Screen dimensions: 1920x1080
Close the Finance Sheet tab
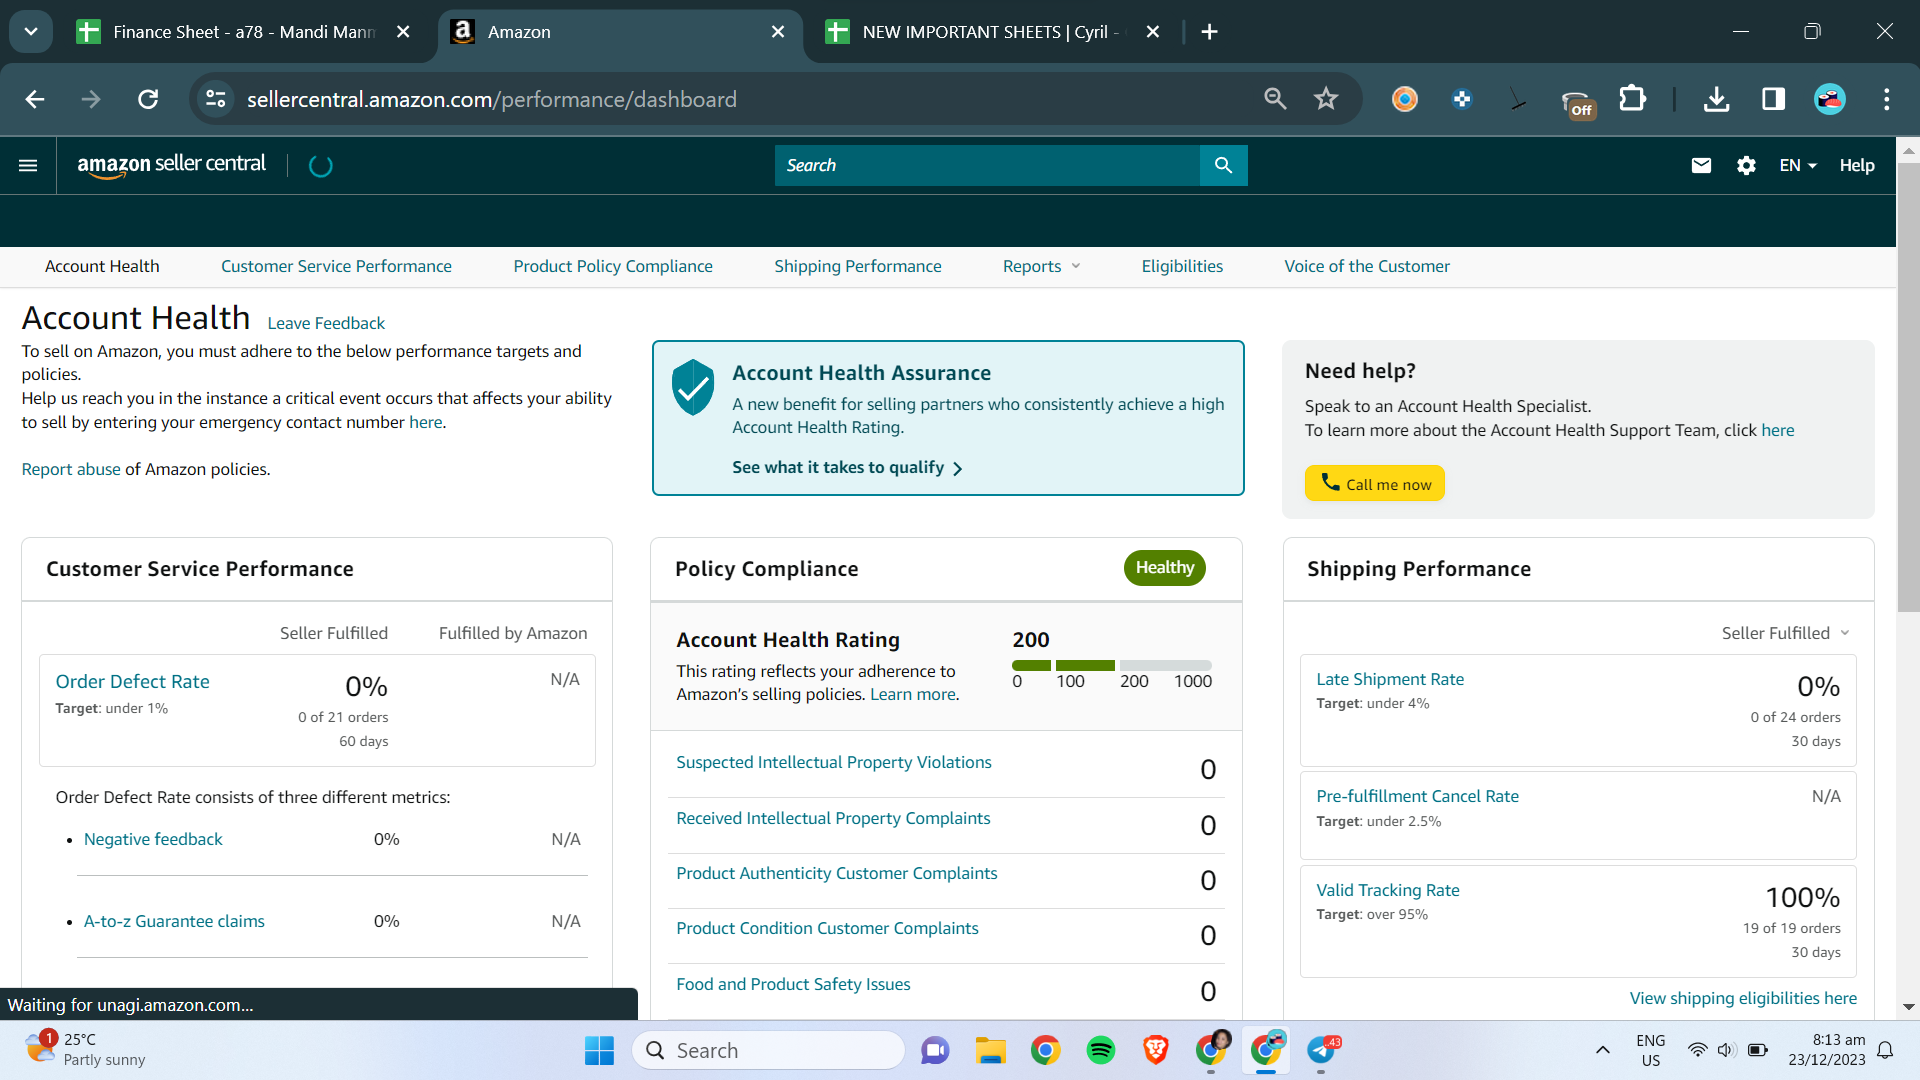[403, 32]
